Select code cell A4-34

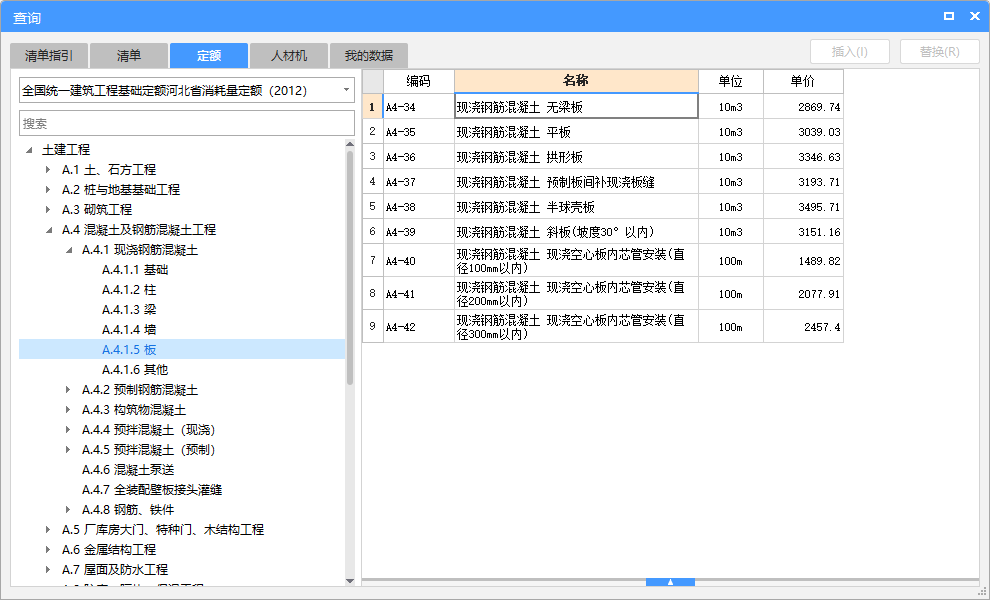(x=419, y=107)
